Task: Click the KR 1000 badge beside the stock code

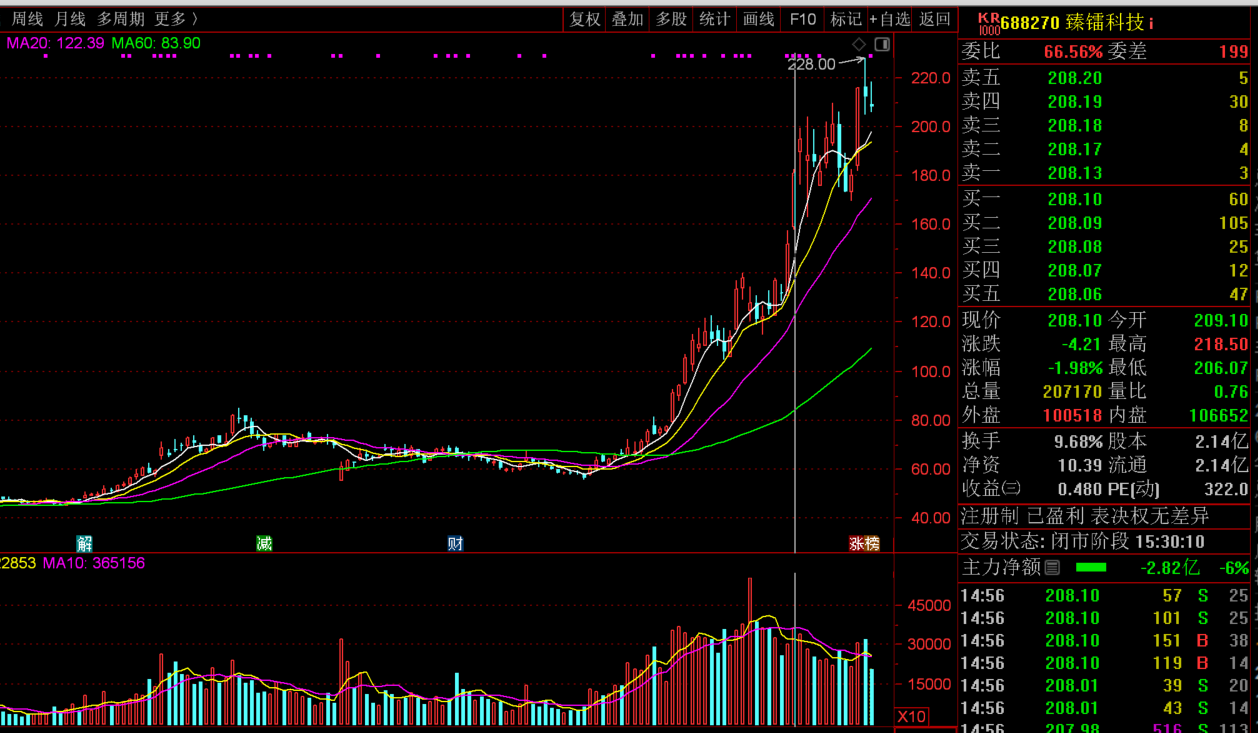Action: [x=988, y=22]
